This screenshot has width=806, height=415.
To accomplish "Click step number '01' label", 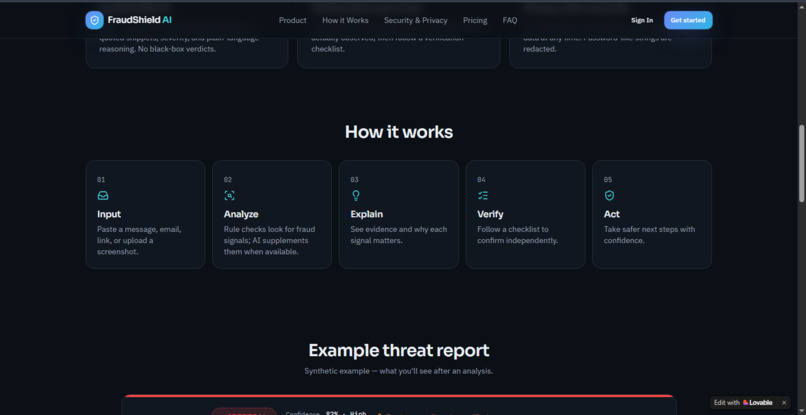I will [101, 179].
